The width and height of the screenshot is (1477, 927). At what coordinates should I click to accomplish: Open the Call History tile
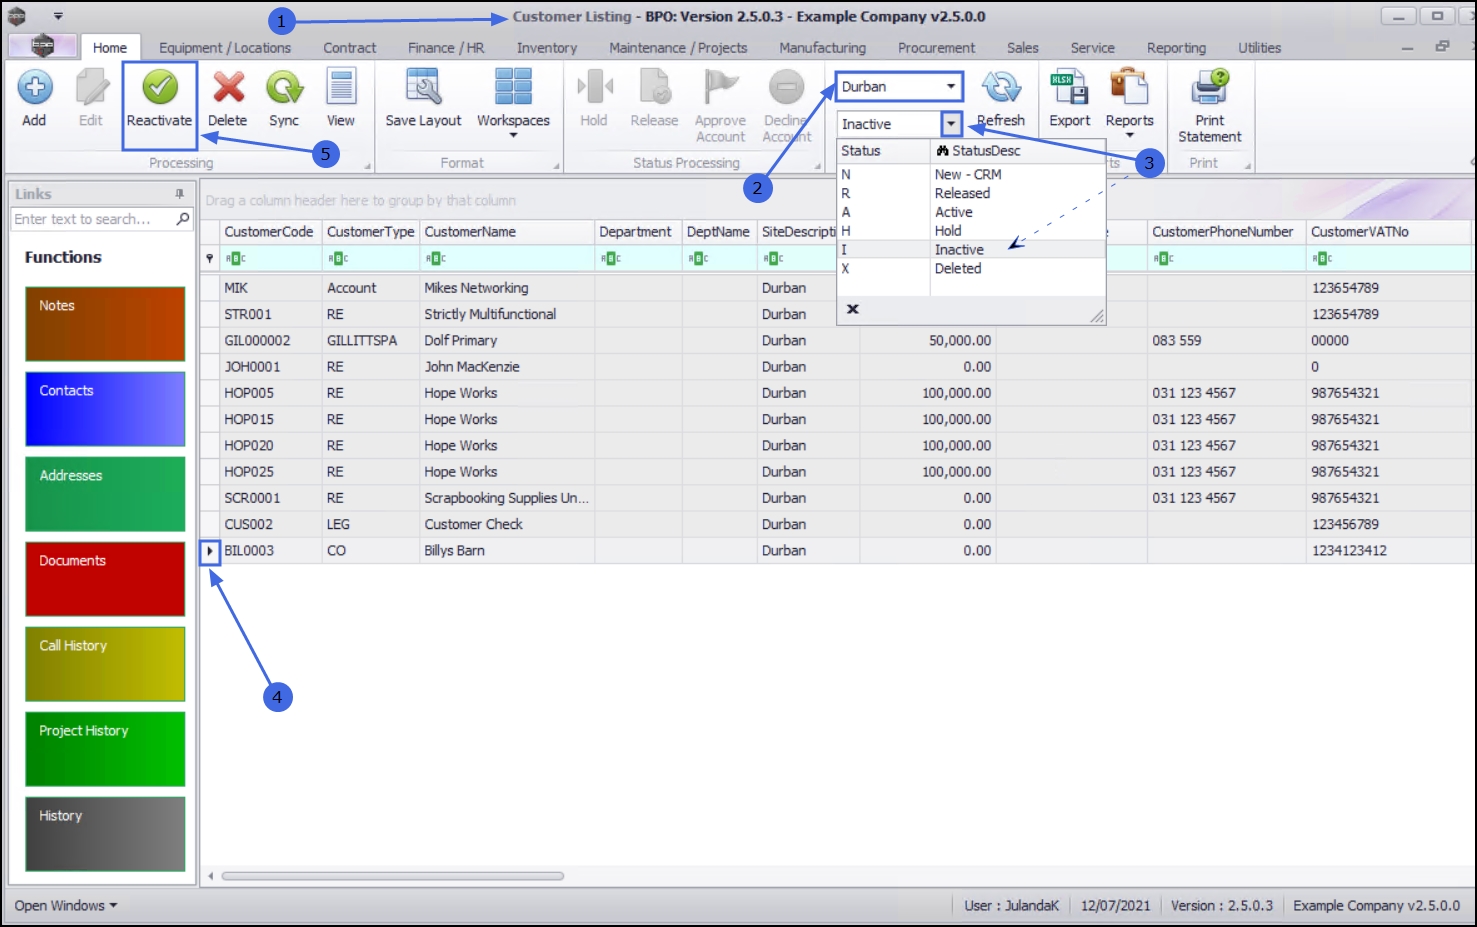pyautogui.click(x=105, y=664)
